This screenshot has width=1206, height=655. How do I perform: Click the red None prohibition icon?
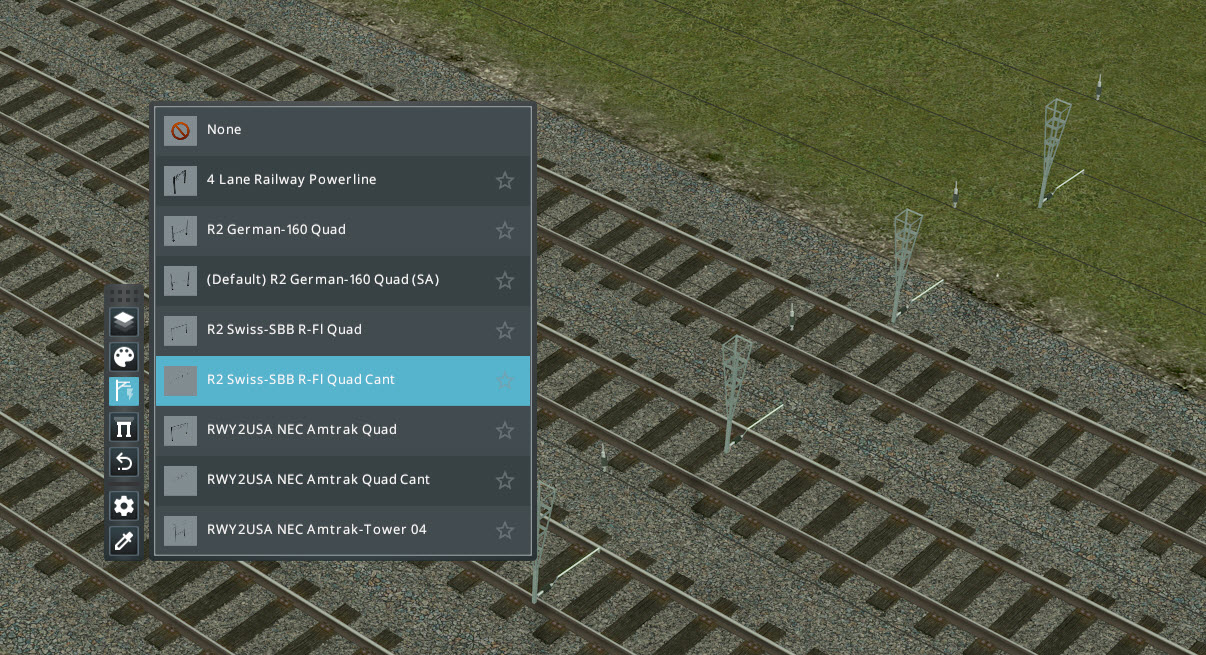click(x=180, y=130)
